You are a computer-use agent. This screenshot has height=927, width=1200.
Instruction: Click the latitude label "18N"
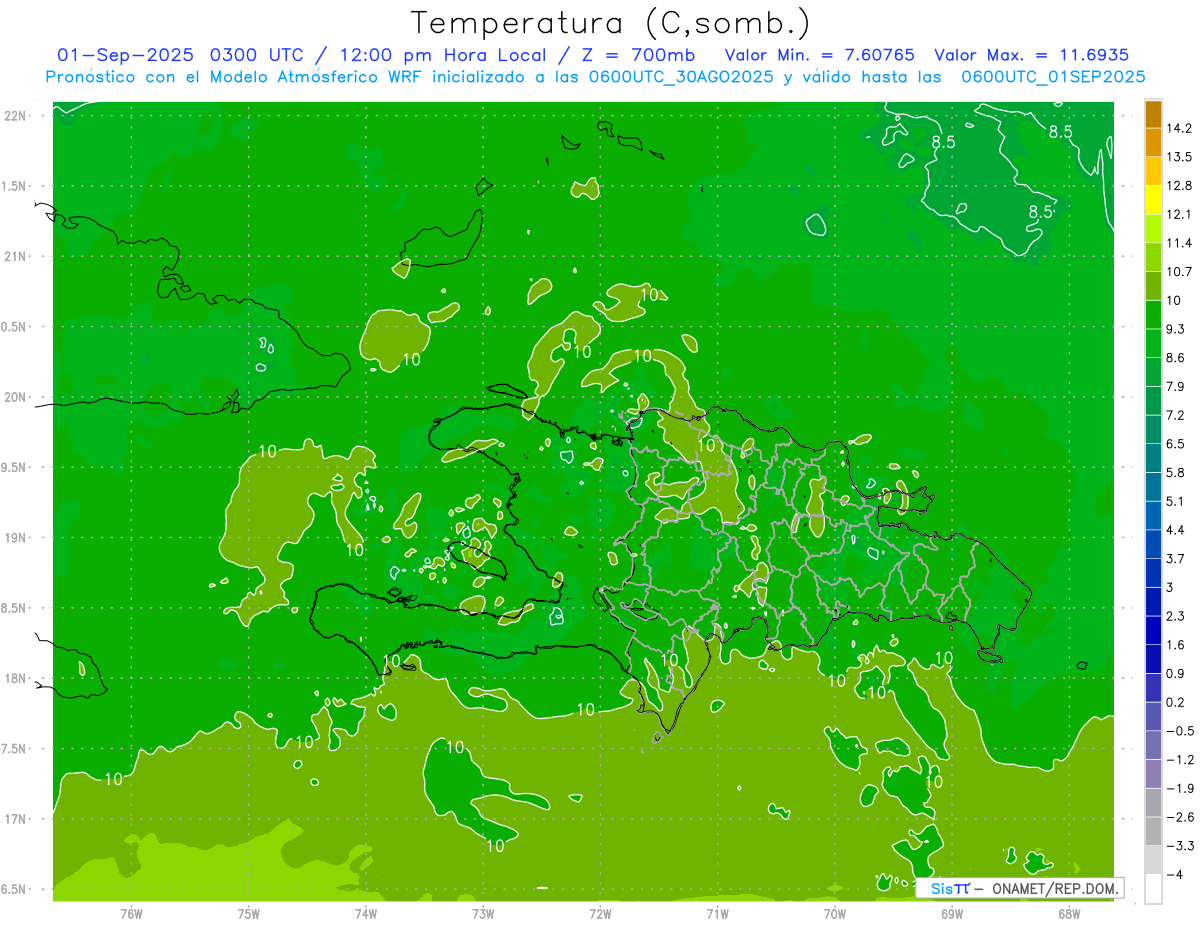(16, 679)
